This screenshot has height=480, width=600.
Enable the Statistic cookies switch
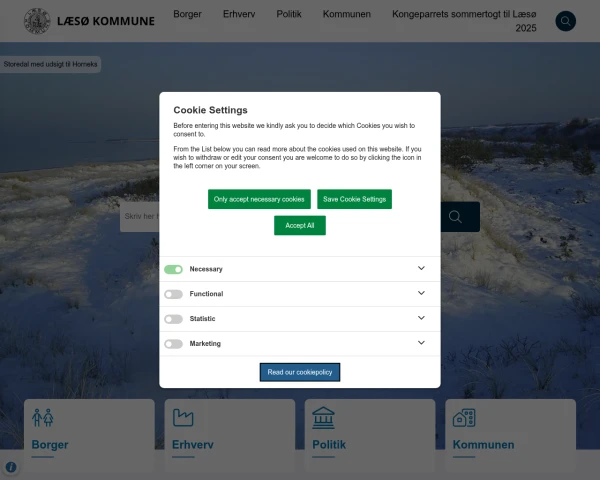[x=173, y=319]
